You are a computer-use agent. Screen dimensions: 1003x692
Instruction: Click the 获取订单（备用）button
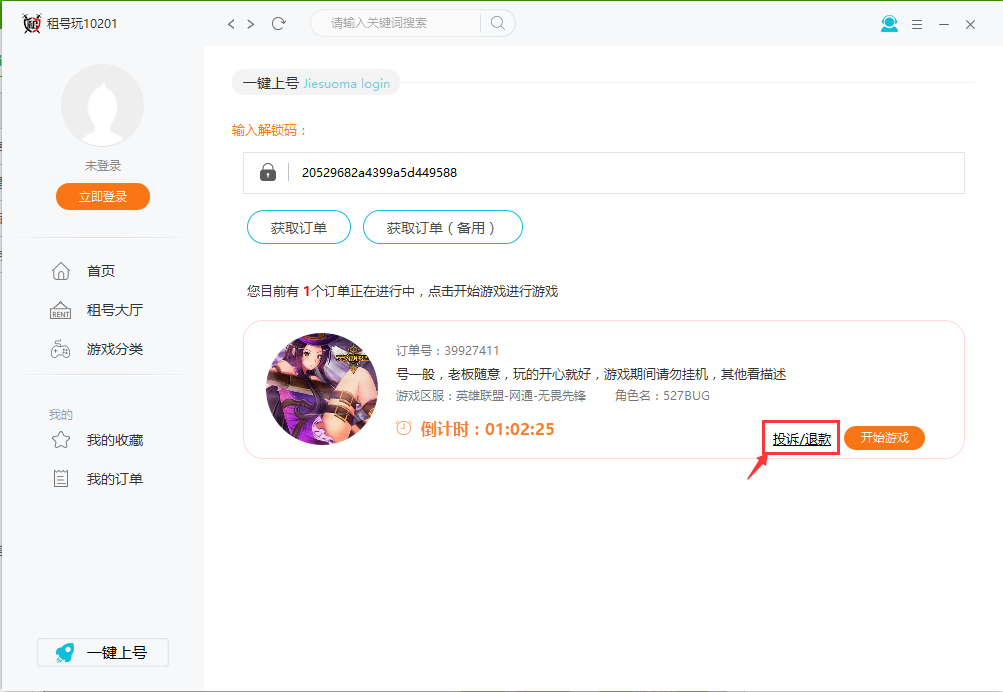pyautogui.click(x=443, y=227)
